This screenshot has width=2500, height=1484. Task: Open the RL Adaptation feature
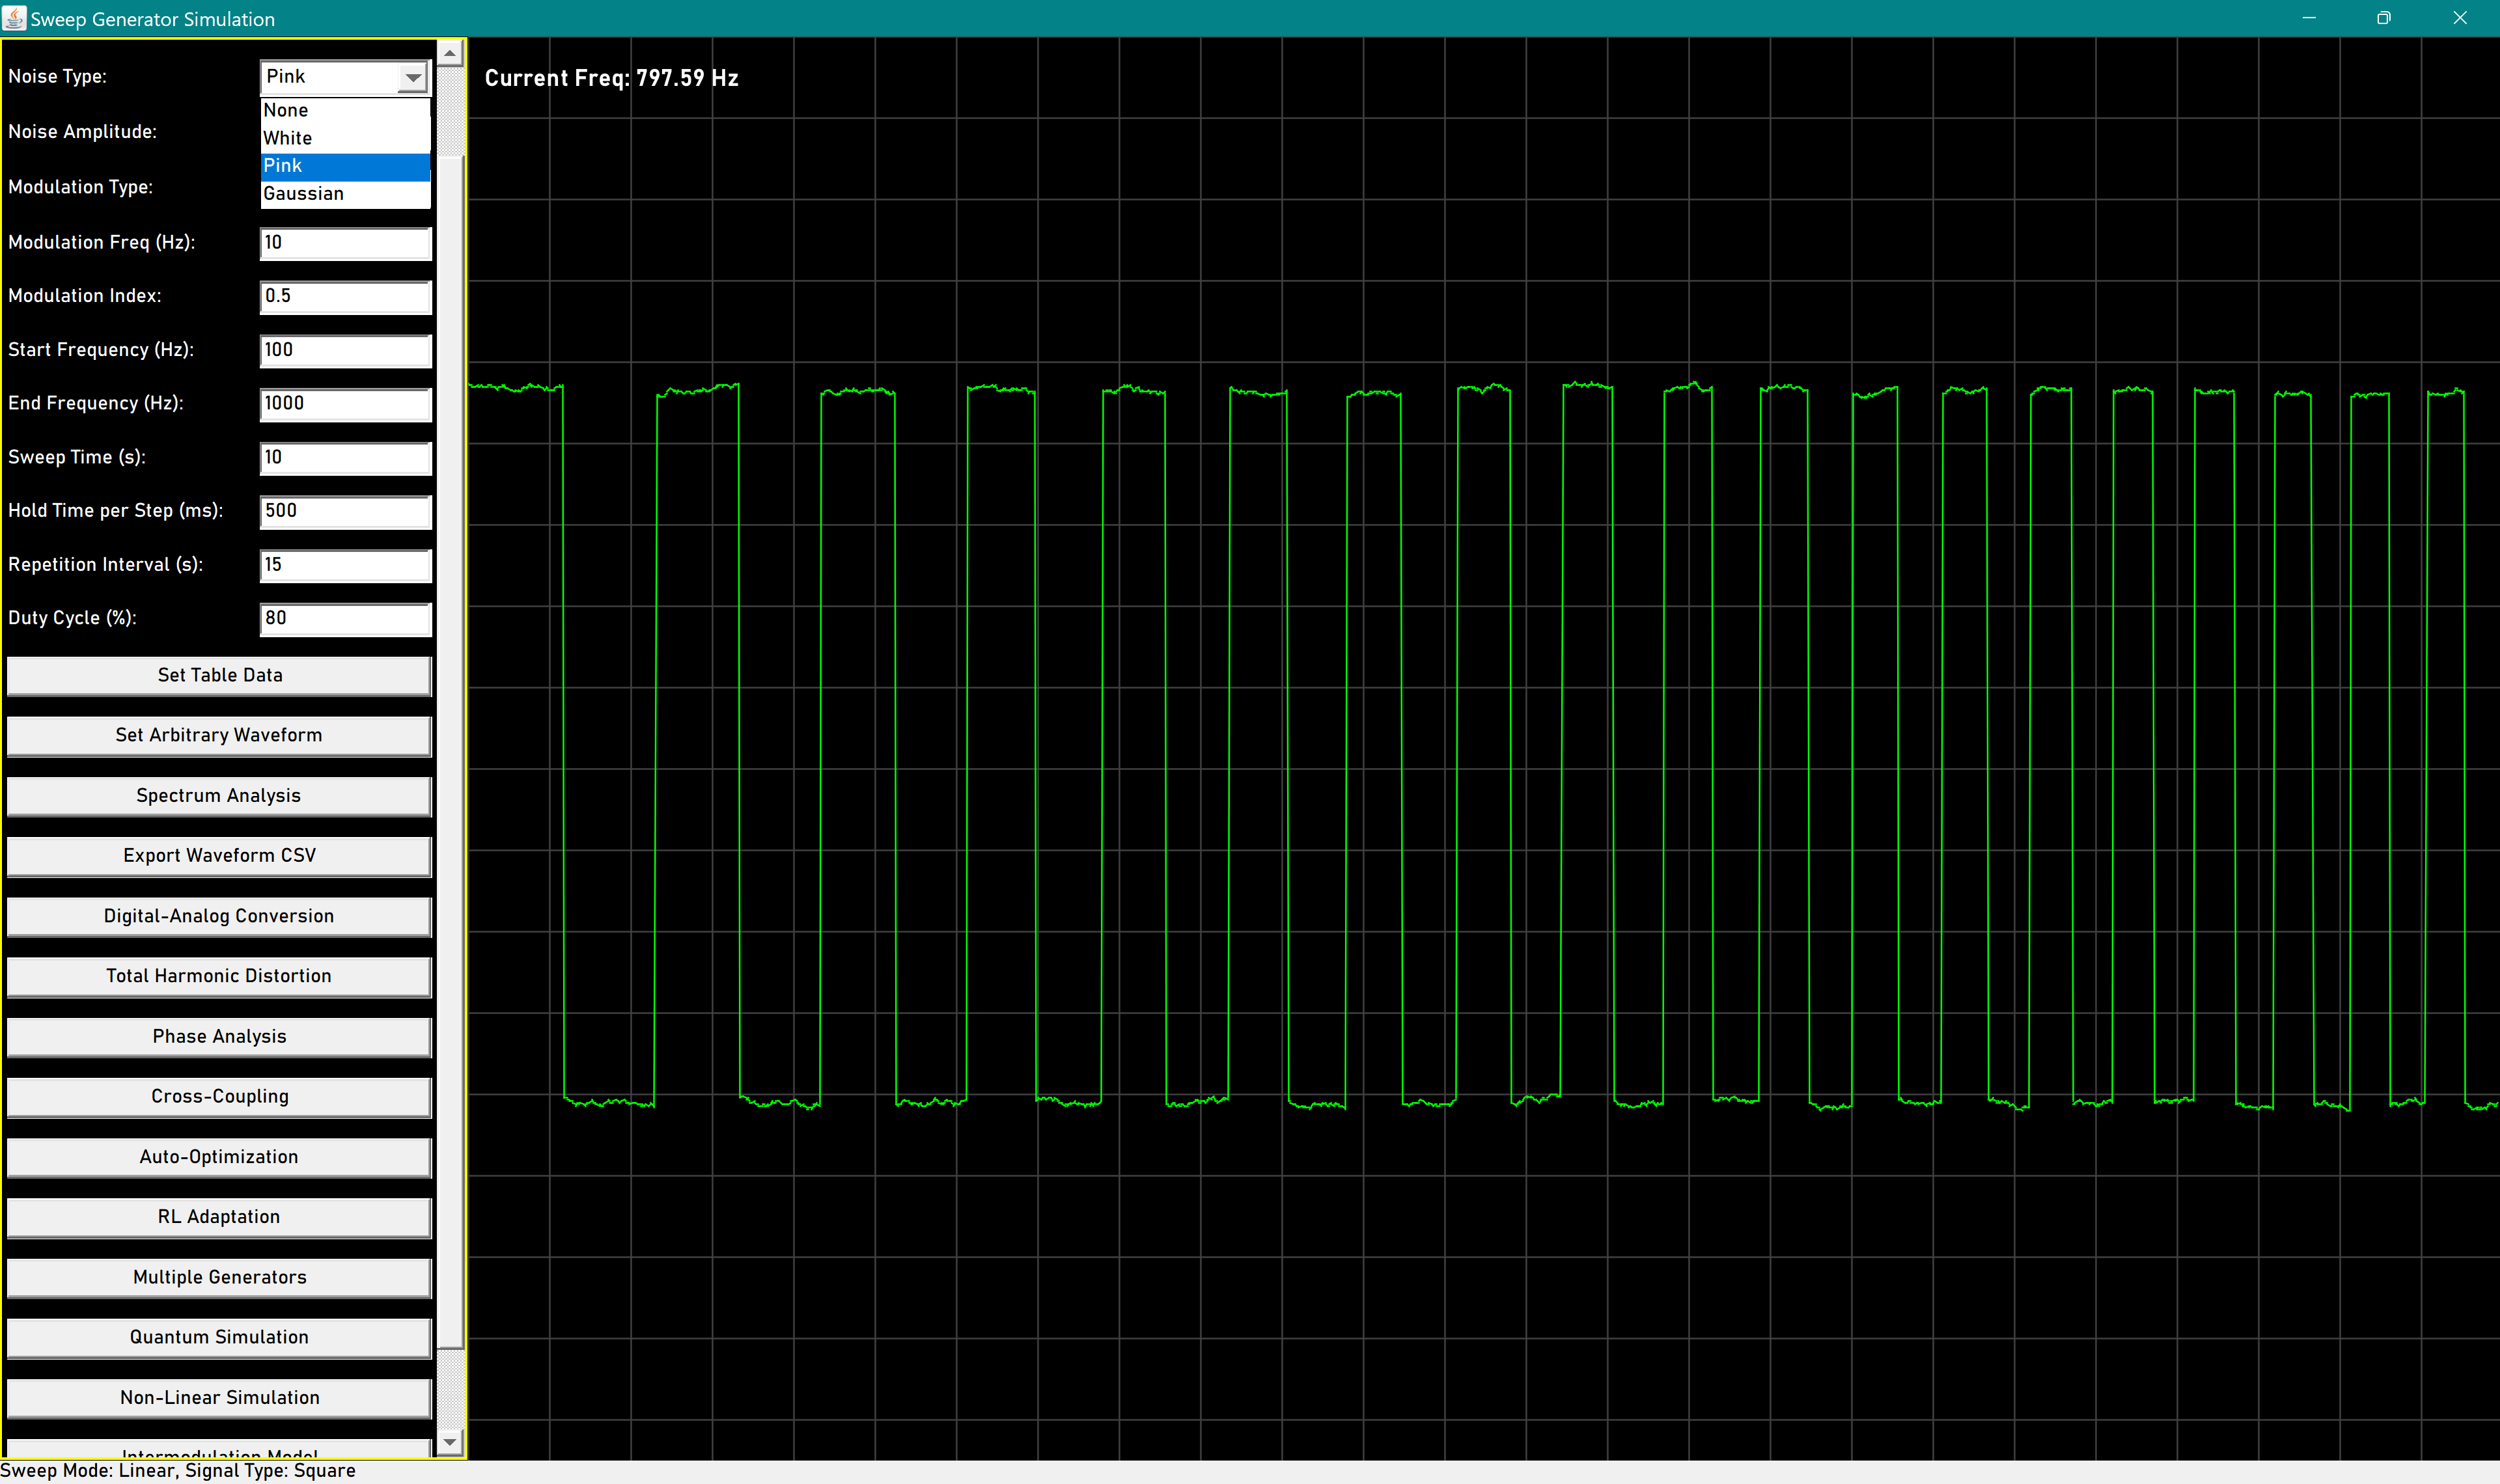(x=219, y=1217)
